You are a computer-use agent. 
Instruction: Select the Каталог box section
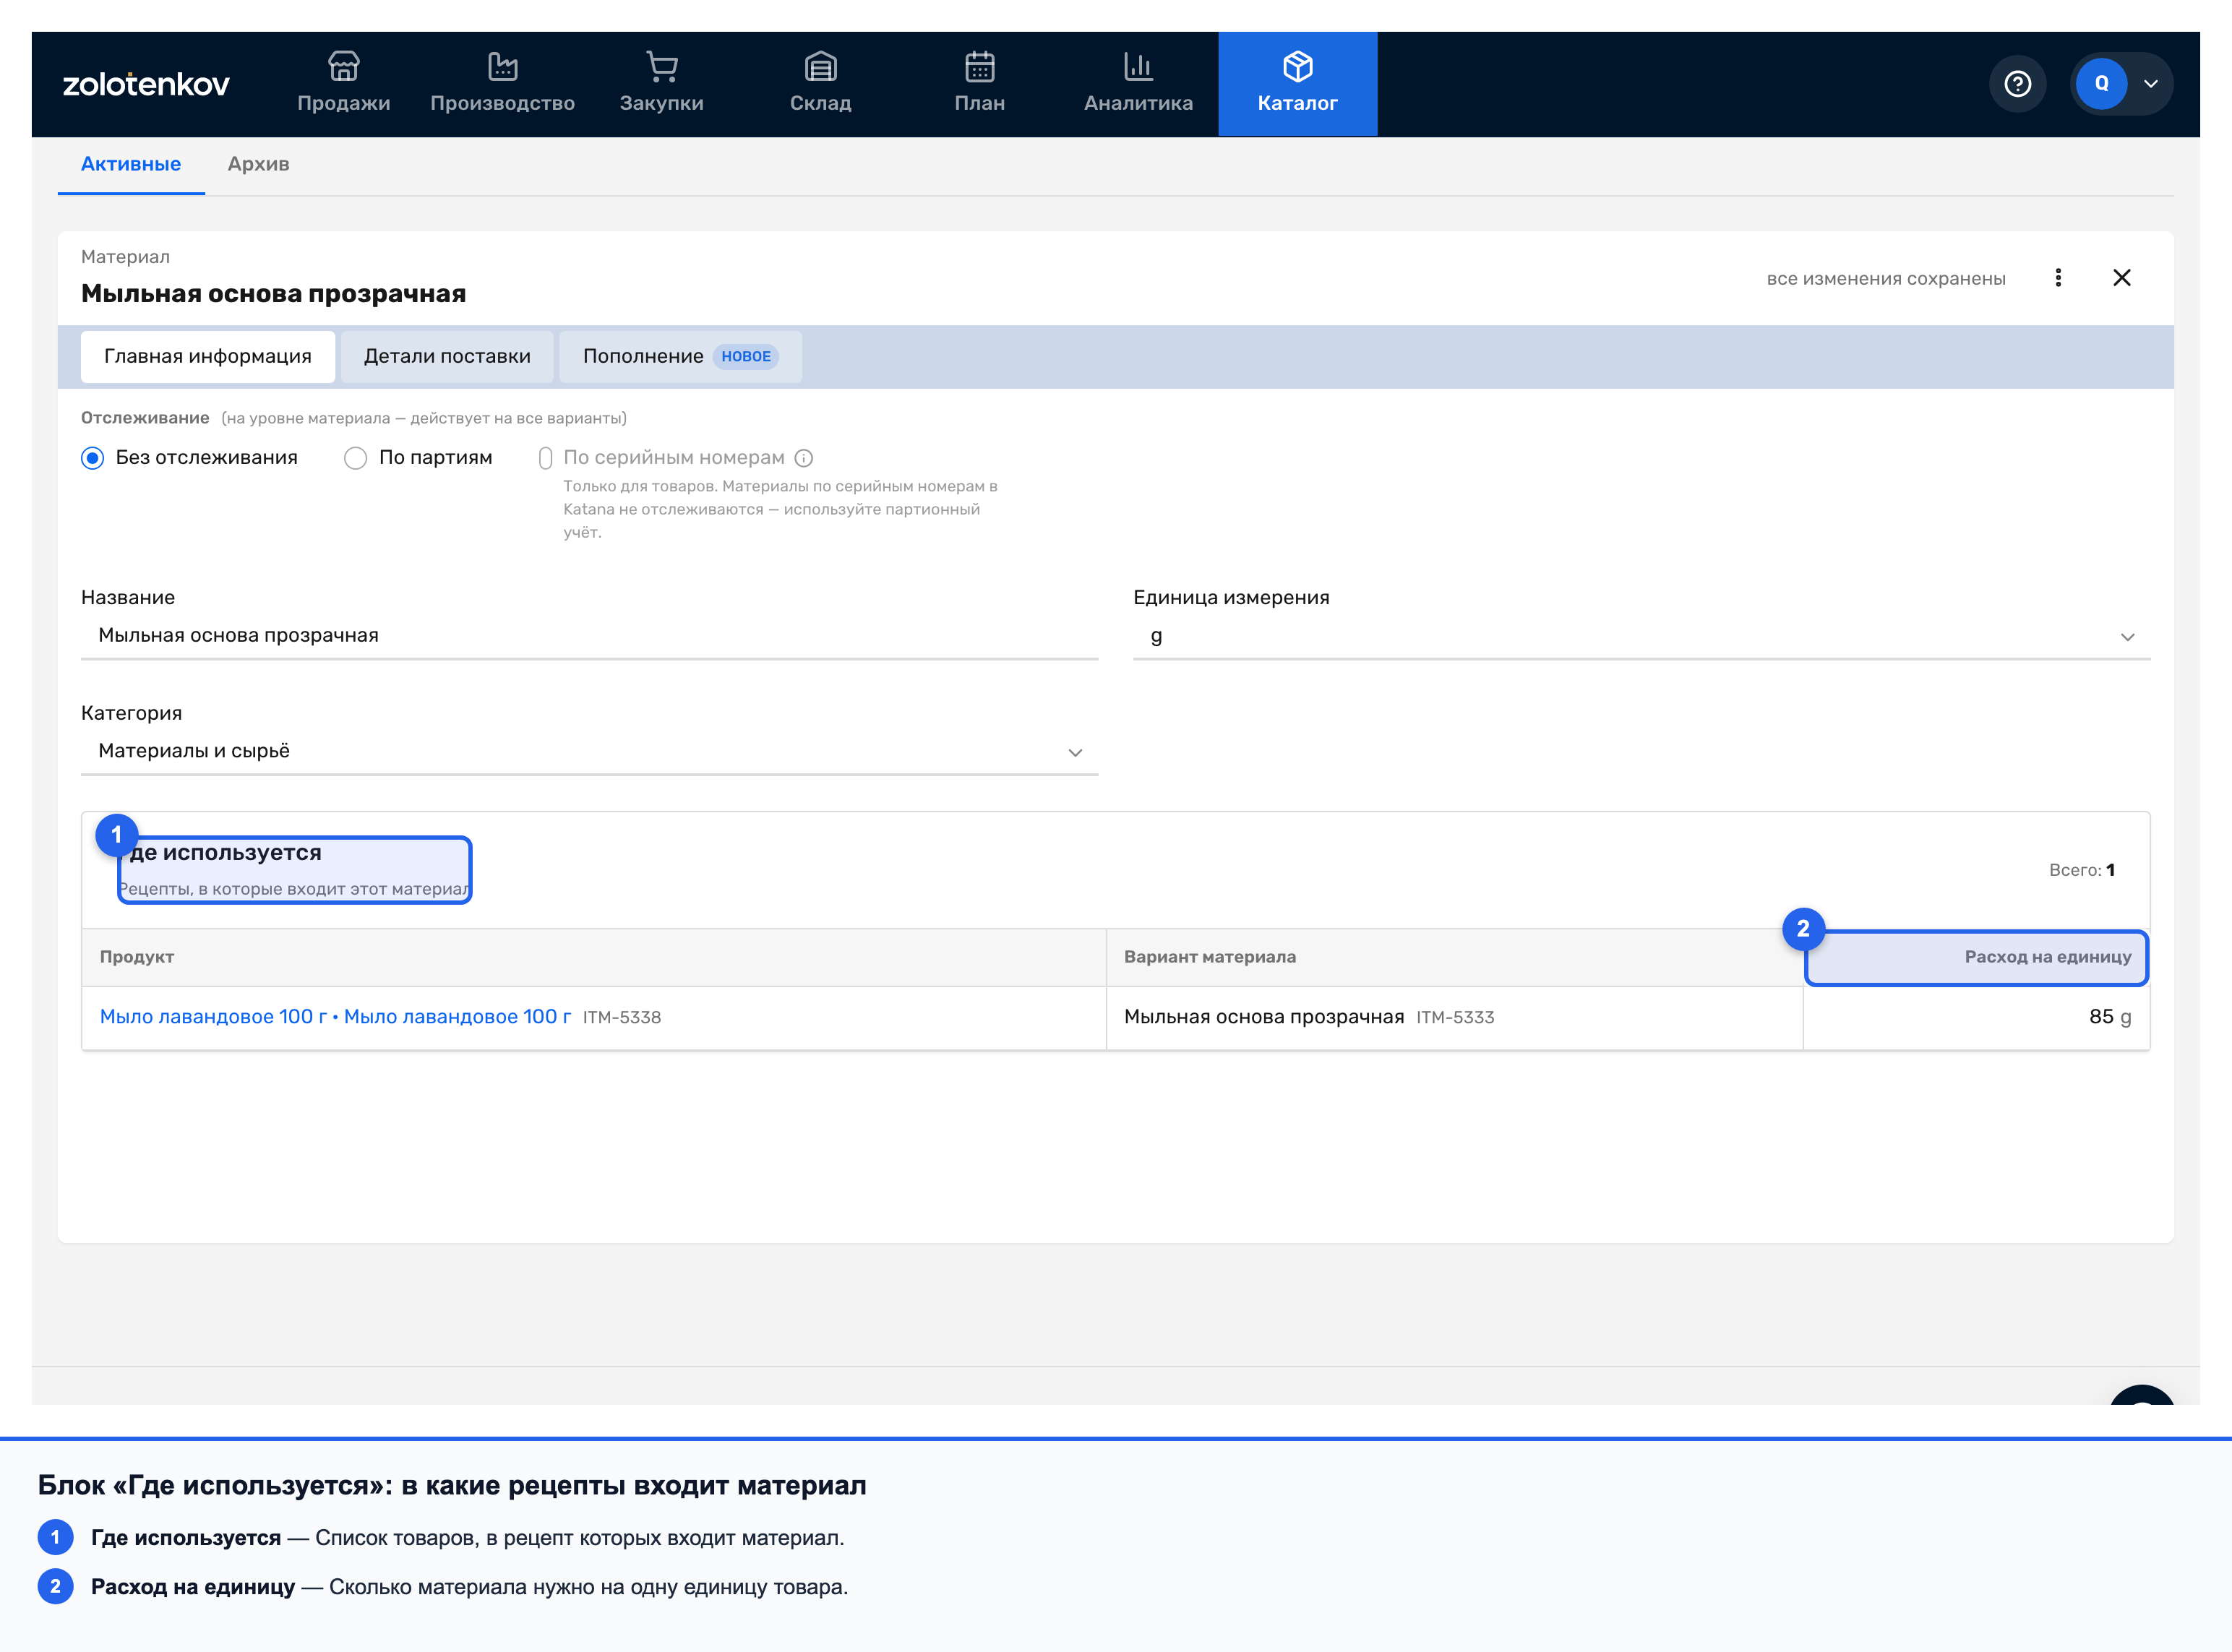click(1297, 84)
